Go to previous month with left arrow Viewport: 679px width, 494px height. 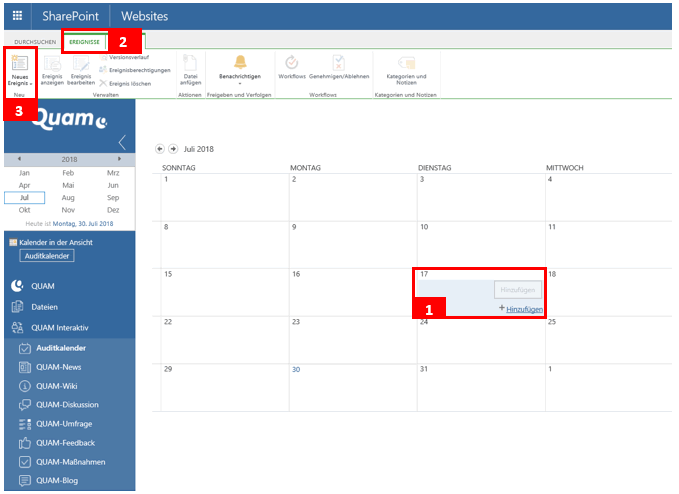pos(160,149)
